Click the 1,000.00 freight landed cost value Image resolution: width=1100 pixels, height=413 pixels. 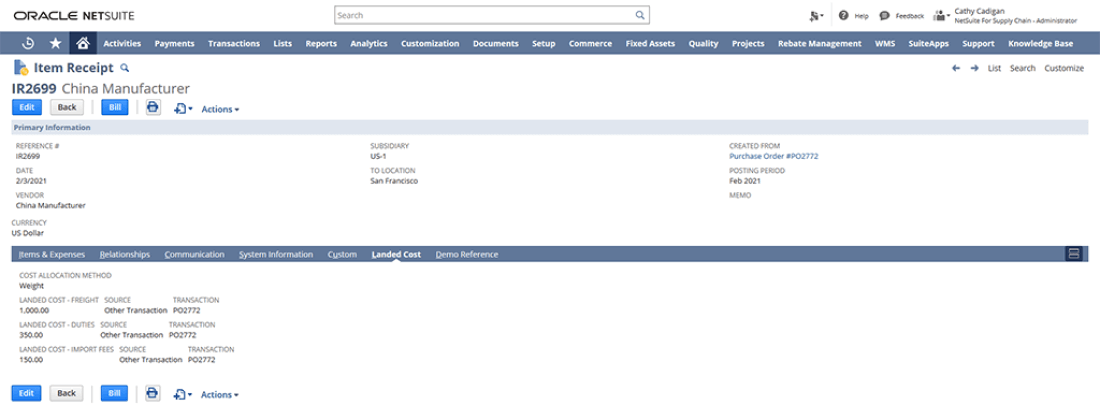pos(34,310)
